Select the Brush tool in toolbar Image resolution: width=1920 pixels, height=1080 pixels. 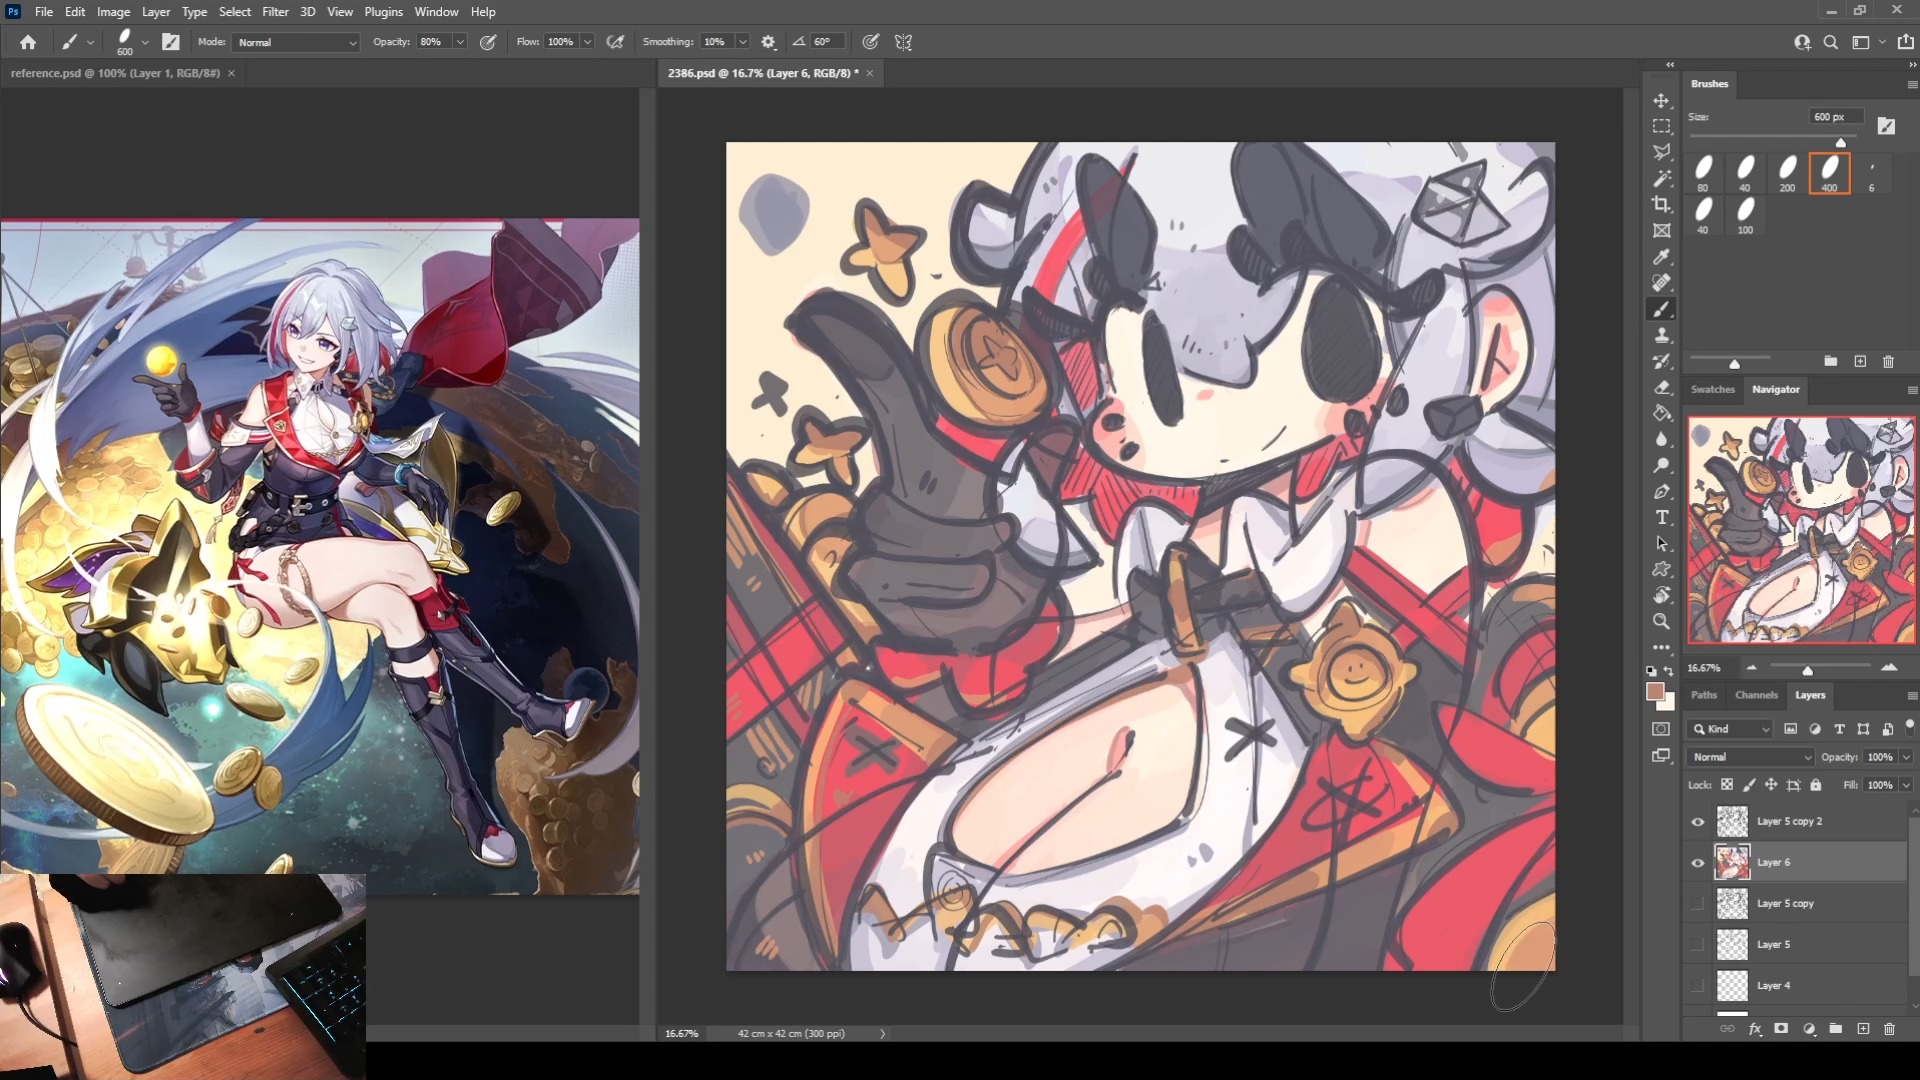point(1661,309)
